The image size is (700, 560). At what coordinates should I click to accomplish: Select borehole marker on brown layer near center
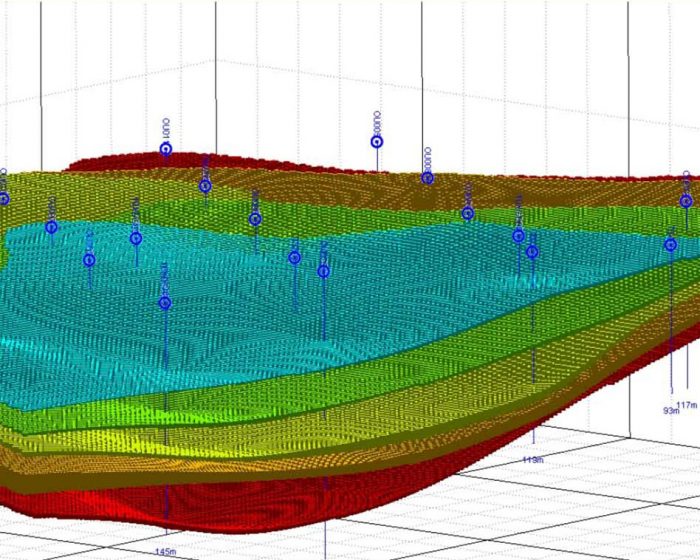(427, 178)
